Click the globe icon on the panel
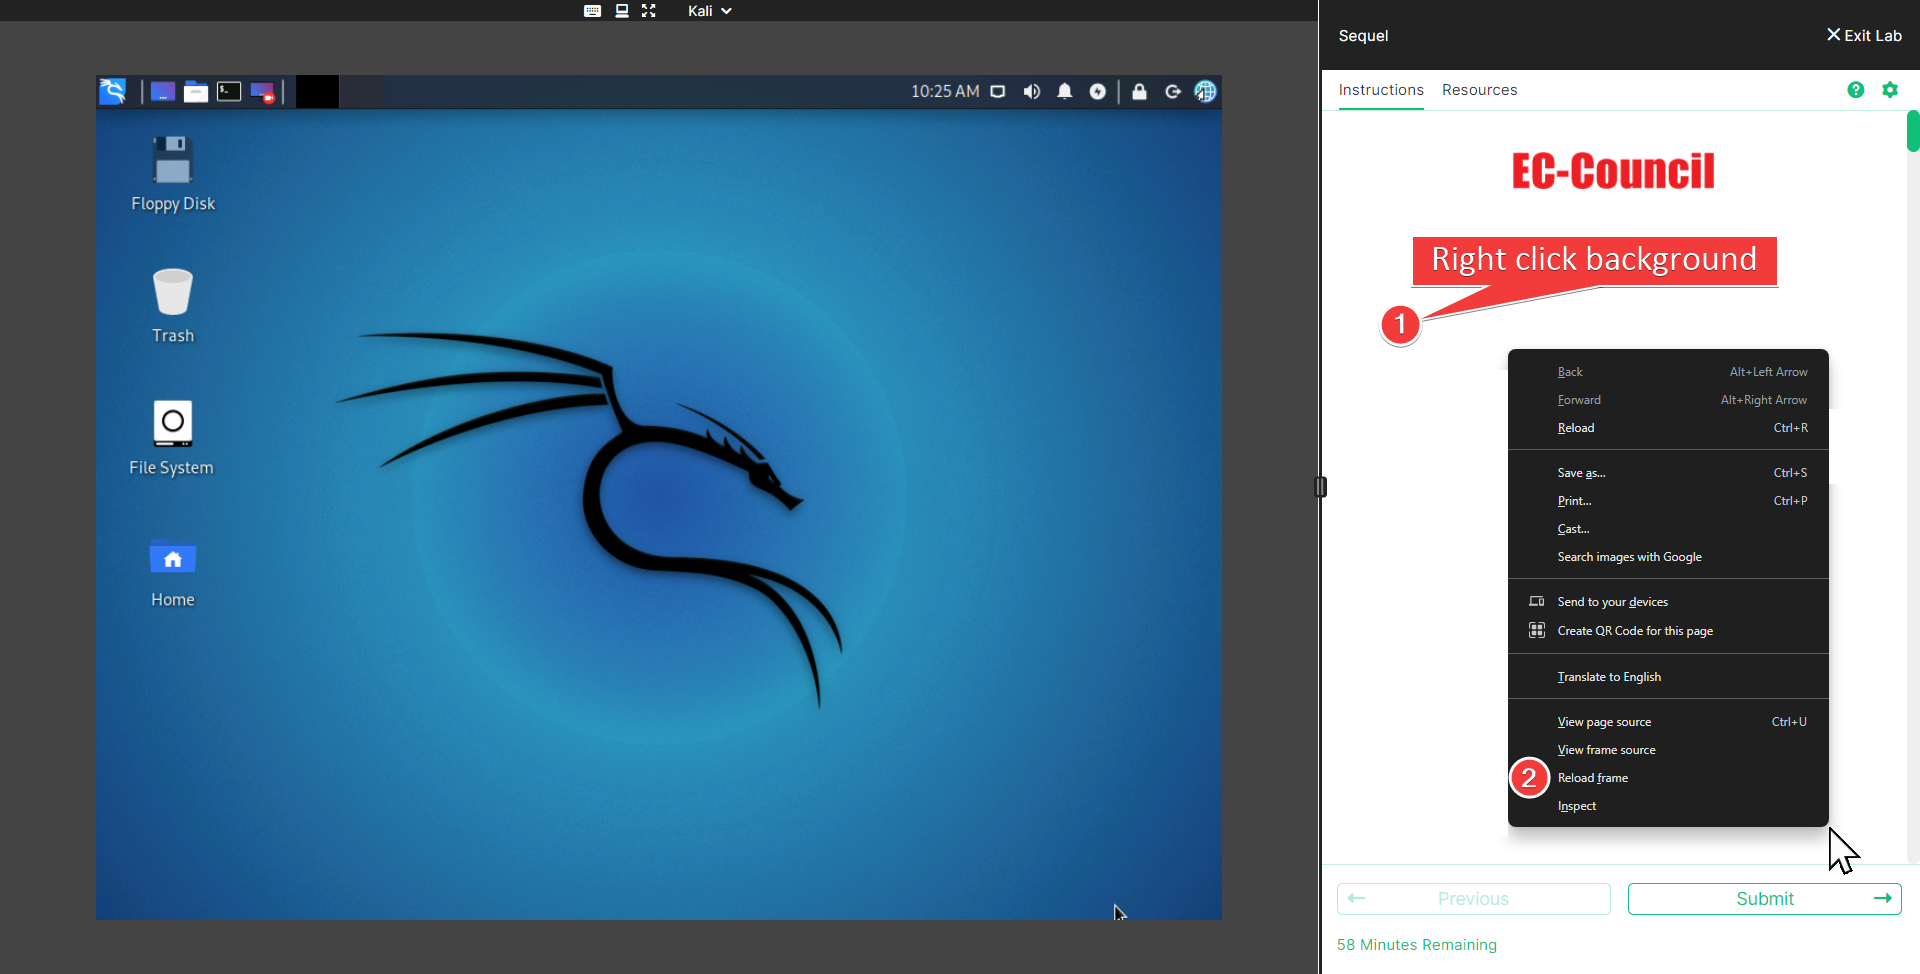The image size is (1920, 974). [1206, 92]
